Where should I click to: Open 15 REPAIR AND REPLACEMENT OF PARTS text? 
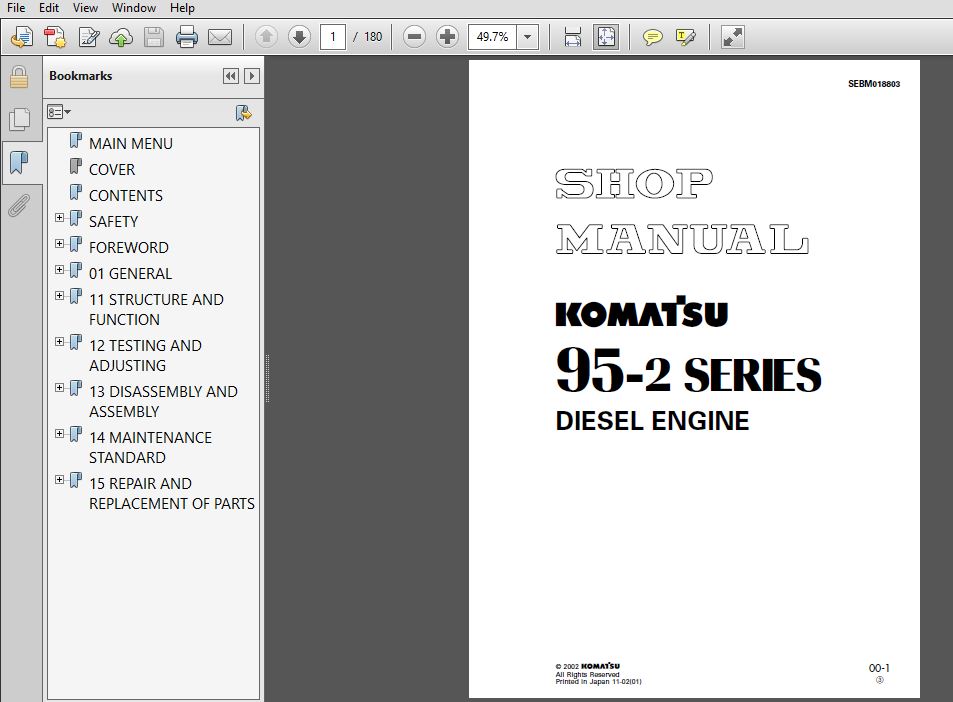172,494
